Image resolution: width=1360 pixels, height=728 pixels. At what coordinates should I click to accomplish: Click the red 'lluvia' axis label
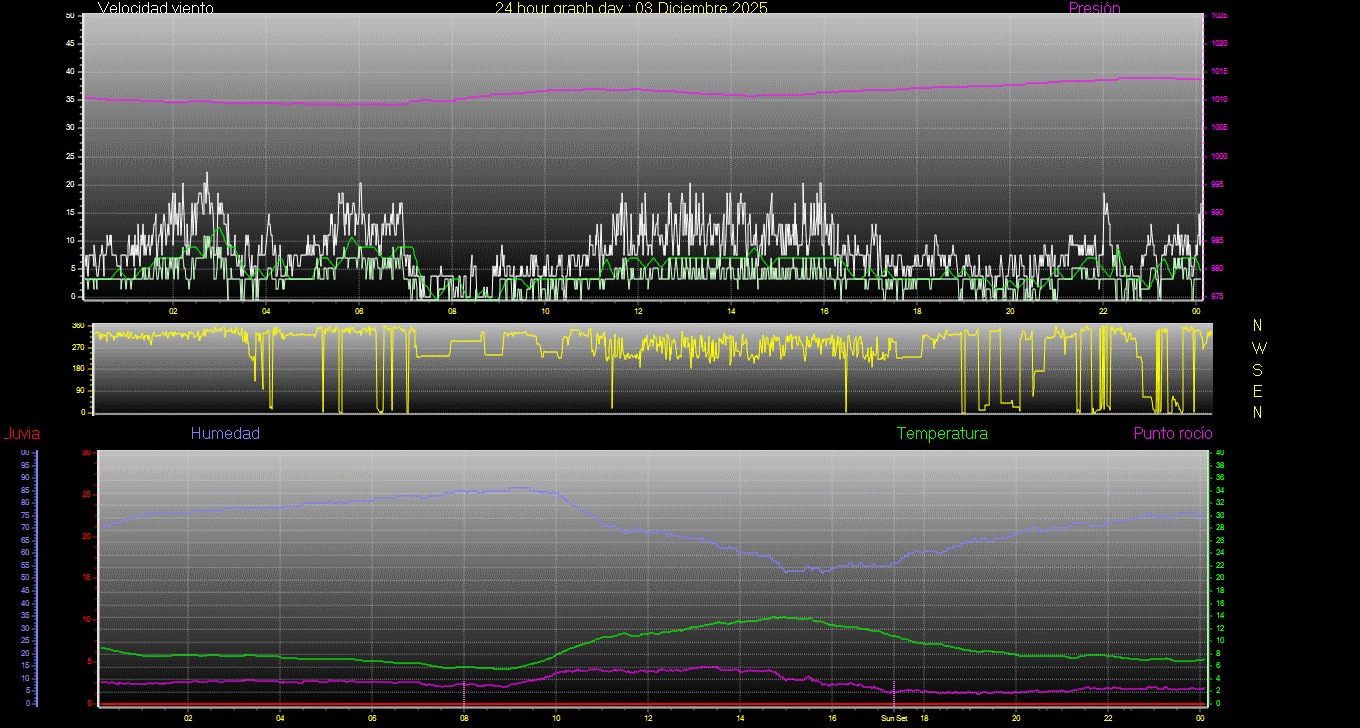point(21,434)
